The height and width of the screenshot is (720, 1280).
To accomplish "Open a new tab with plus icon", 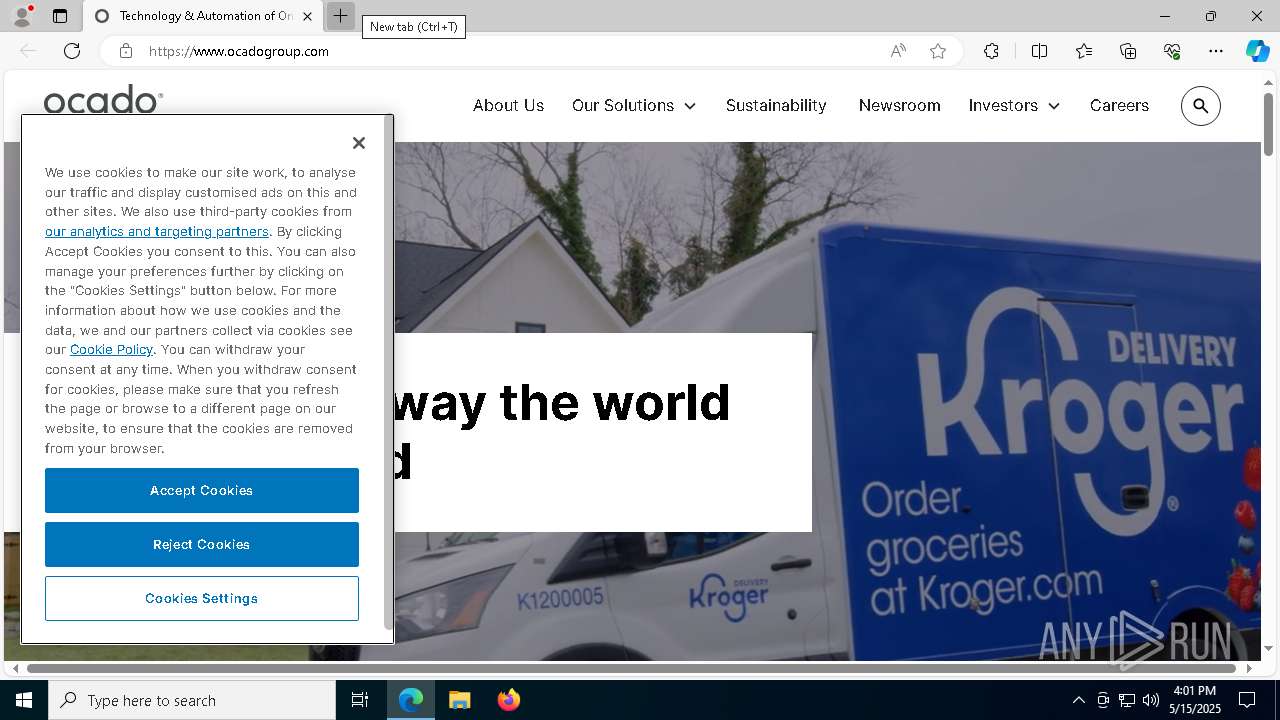I will 340,16.
